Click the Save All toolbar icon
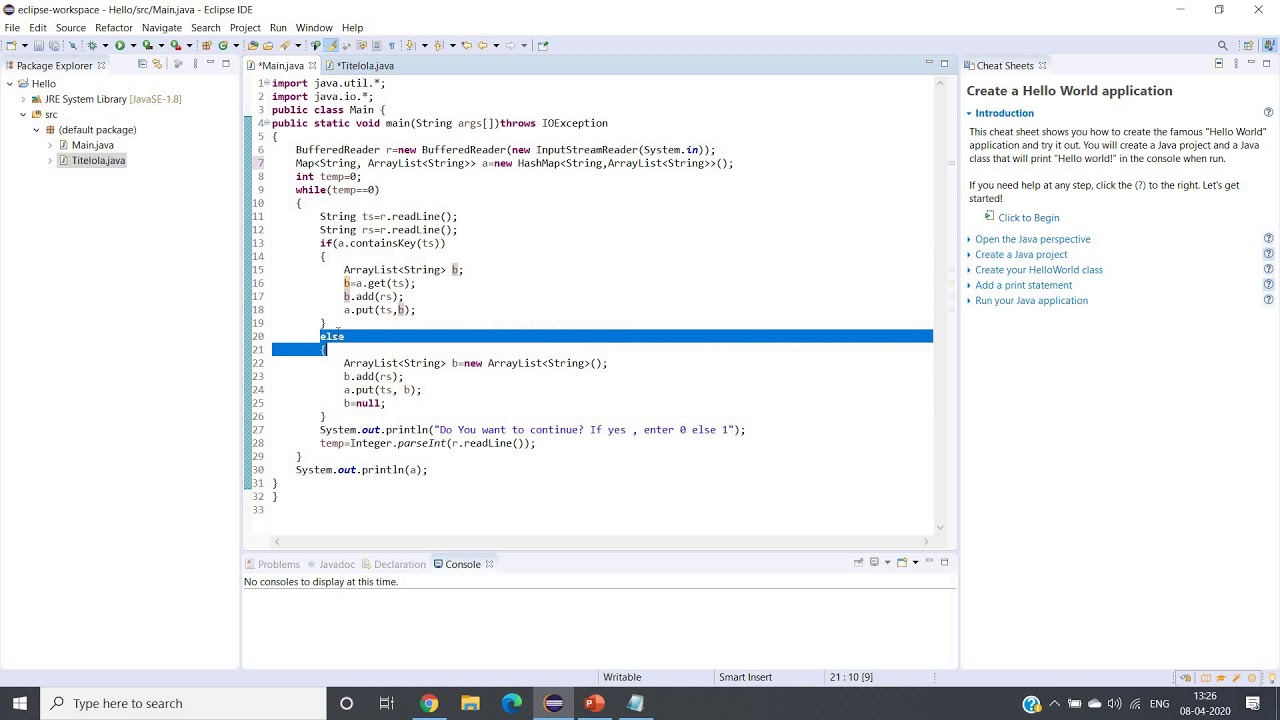The image size is (1280, 720). click(54, 45)
